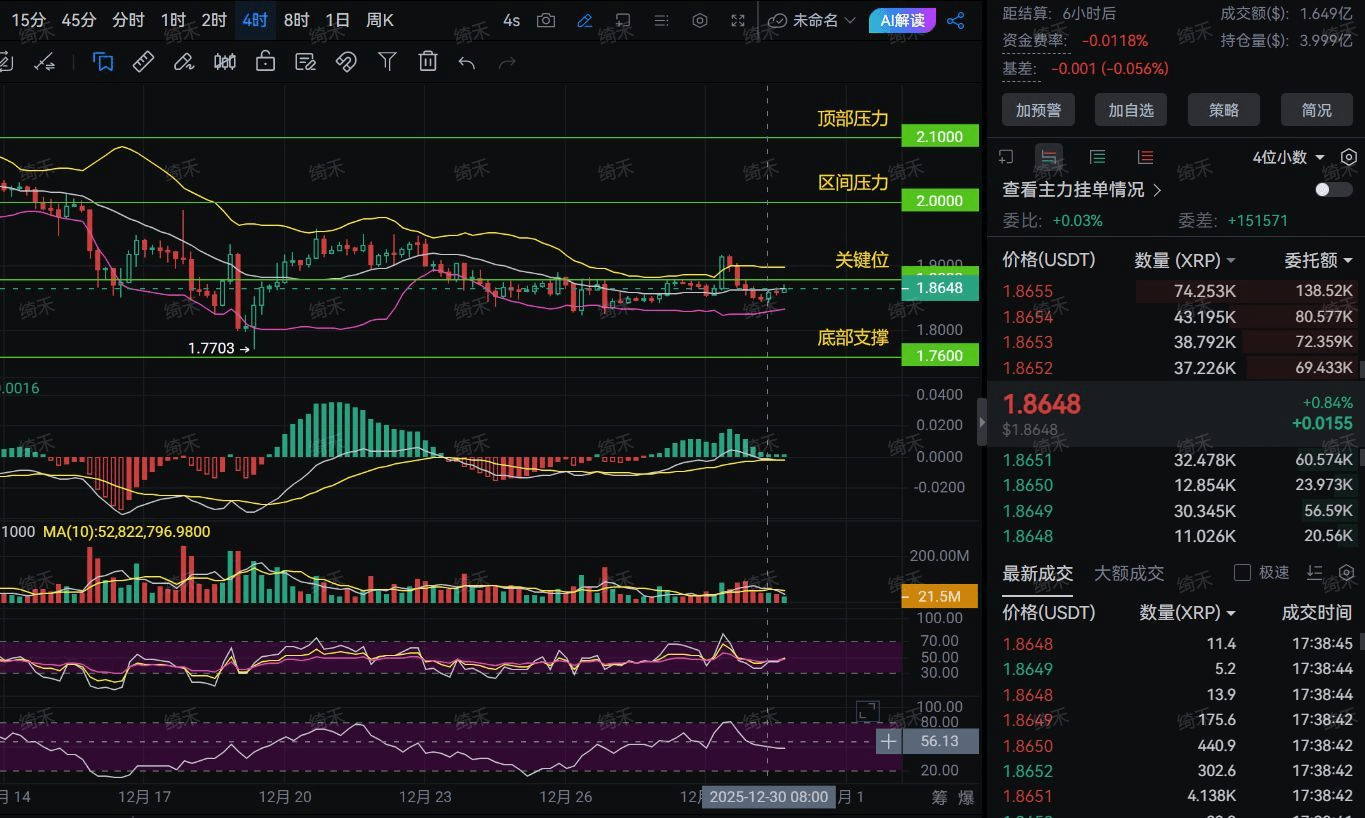Switch to the 1时 timeframe
This screenshot has height=818, width=1365.
click(173, 20)
